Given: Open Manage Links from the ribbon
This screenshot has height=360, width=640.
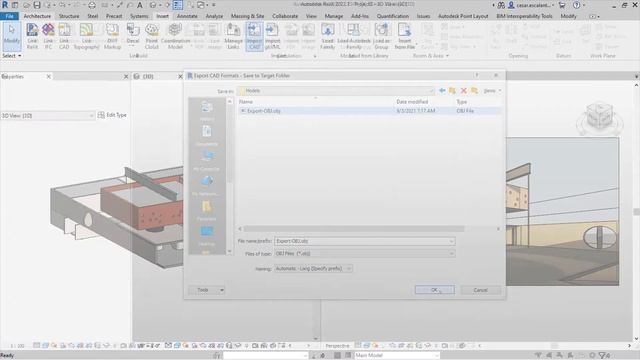Looking at the screenshot, I should click(233, 36).
